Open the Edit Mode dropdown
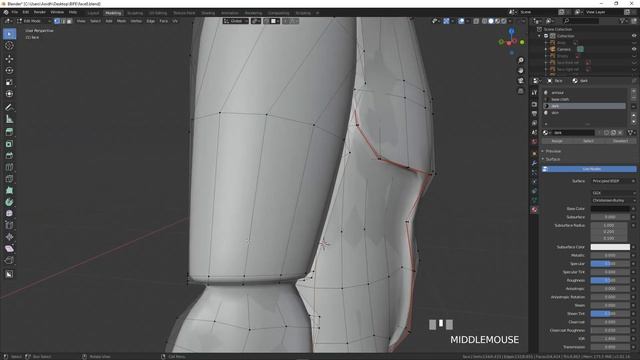This screenshot has height=360, width=640. pyautogui.click(x=34, y=21)
